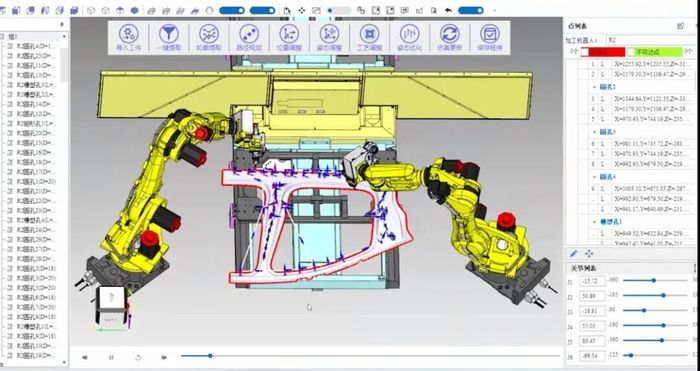Collapse the 圆孔2 group in point list
The width and height of the screenshot is (700, 371).
[595, 87]
